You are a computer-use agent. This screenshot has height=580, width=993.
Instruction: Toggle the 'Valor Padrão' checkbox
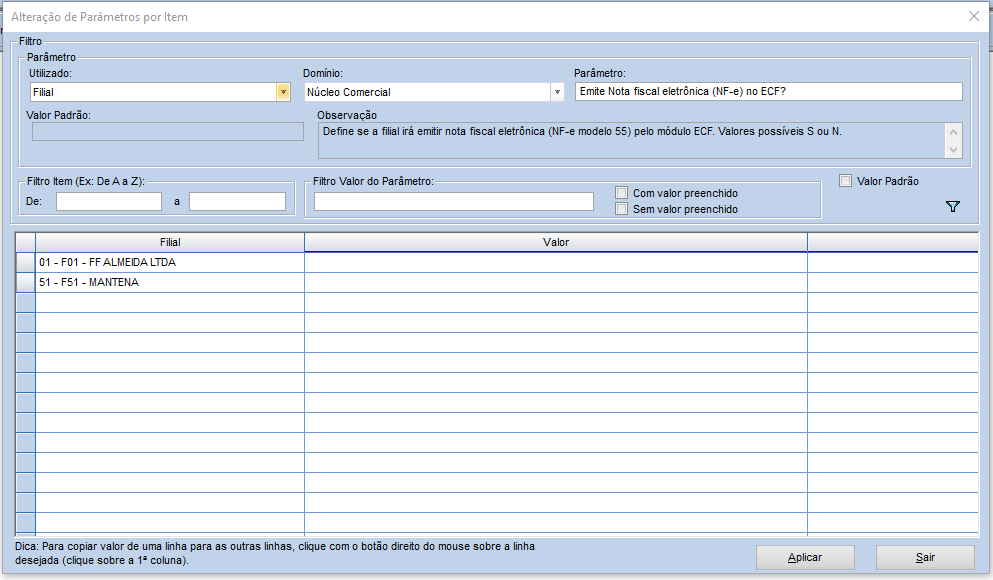[x=846, y=181]
